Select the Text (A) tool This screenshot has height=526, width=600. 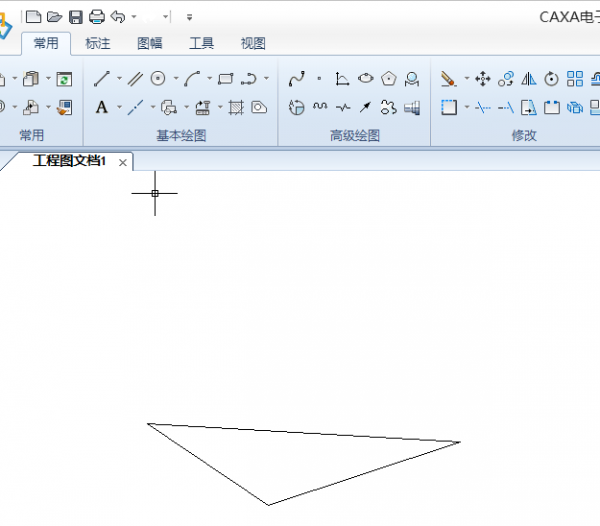(x=101, y=107)
